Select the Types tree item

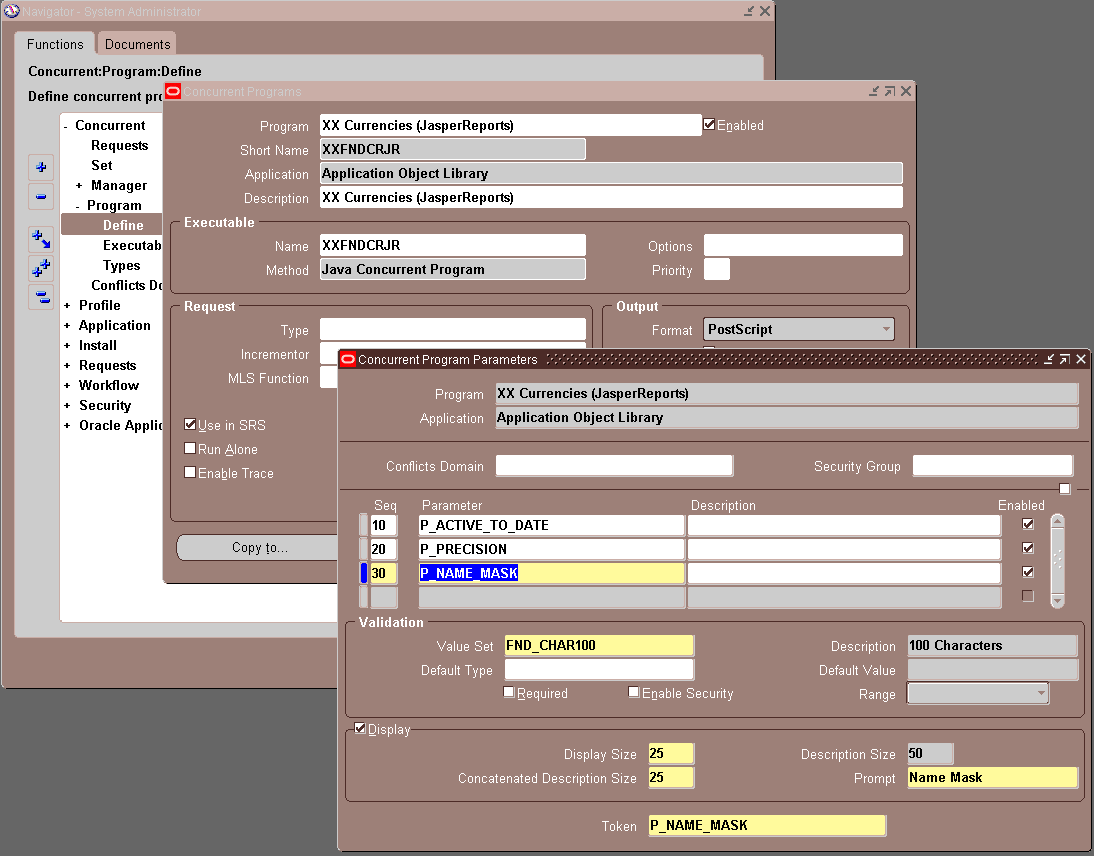121,266
